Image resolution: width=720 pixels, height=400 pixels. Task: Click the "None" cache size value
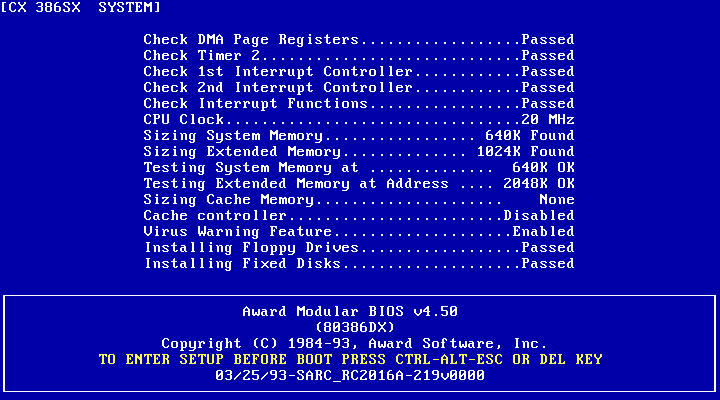(557, 200)
